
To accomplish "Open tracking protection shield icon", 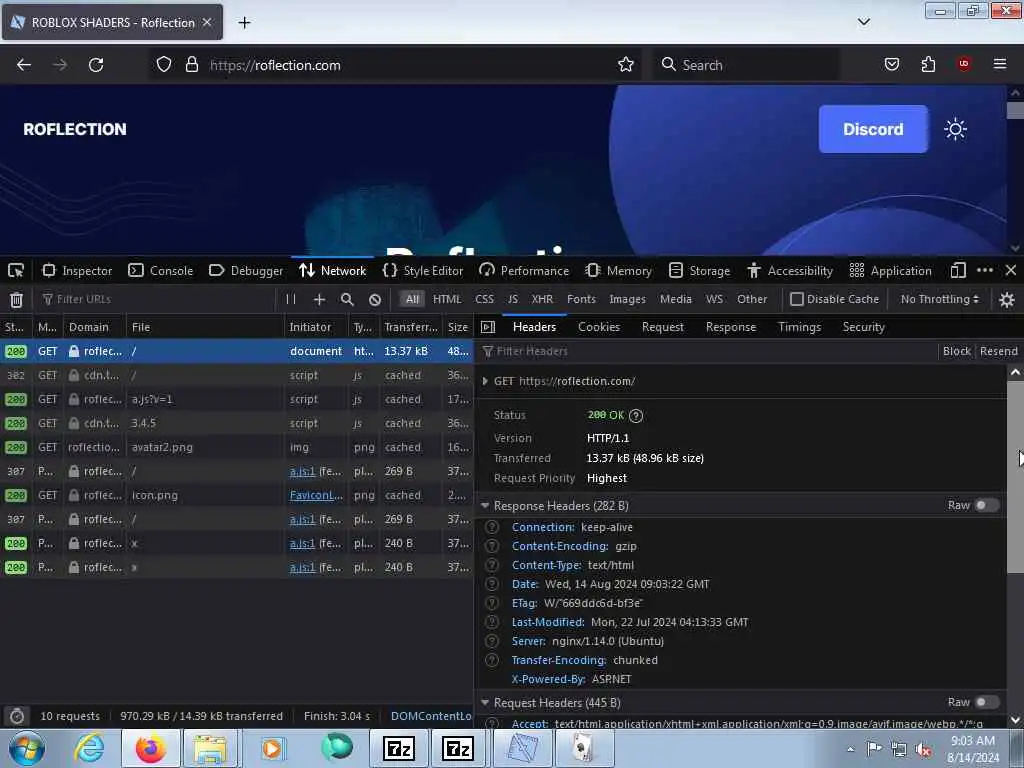I will [164, 65].
